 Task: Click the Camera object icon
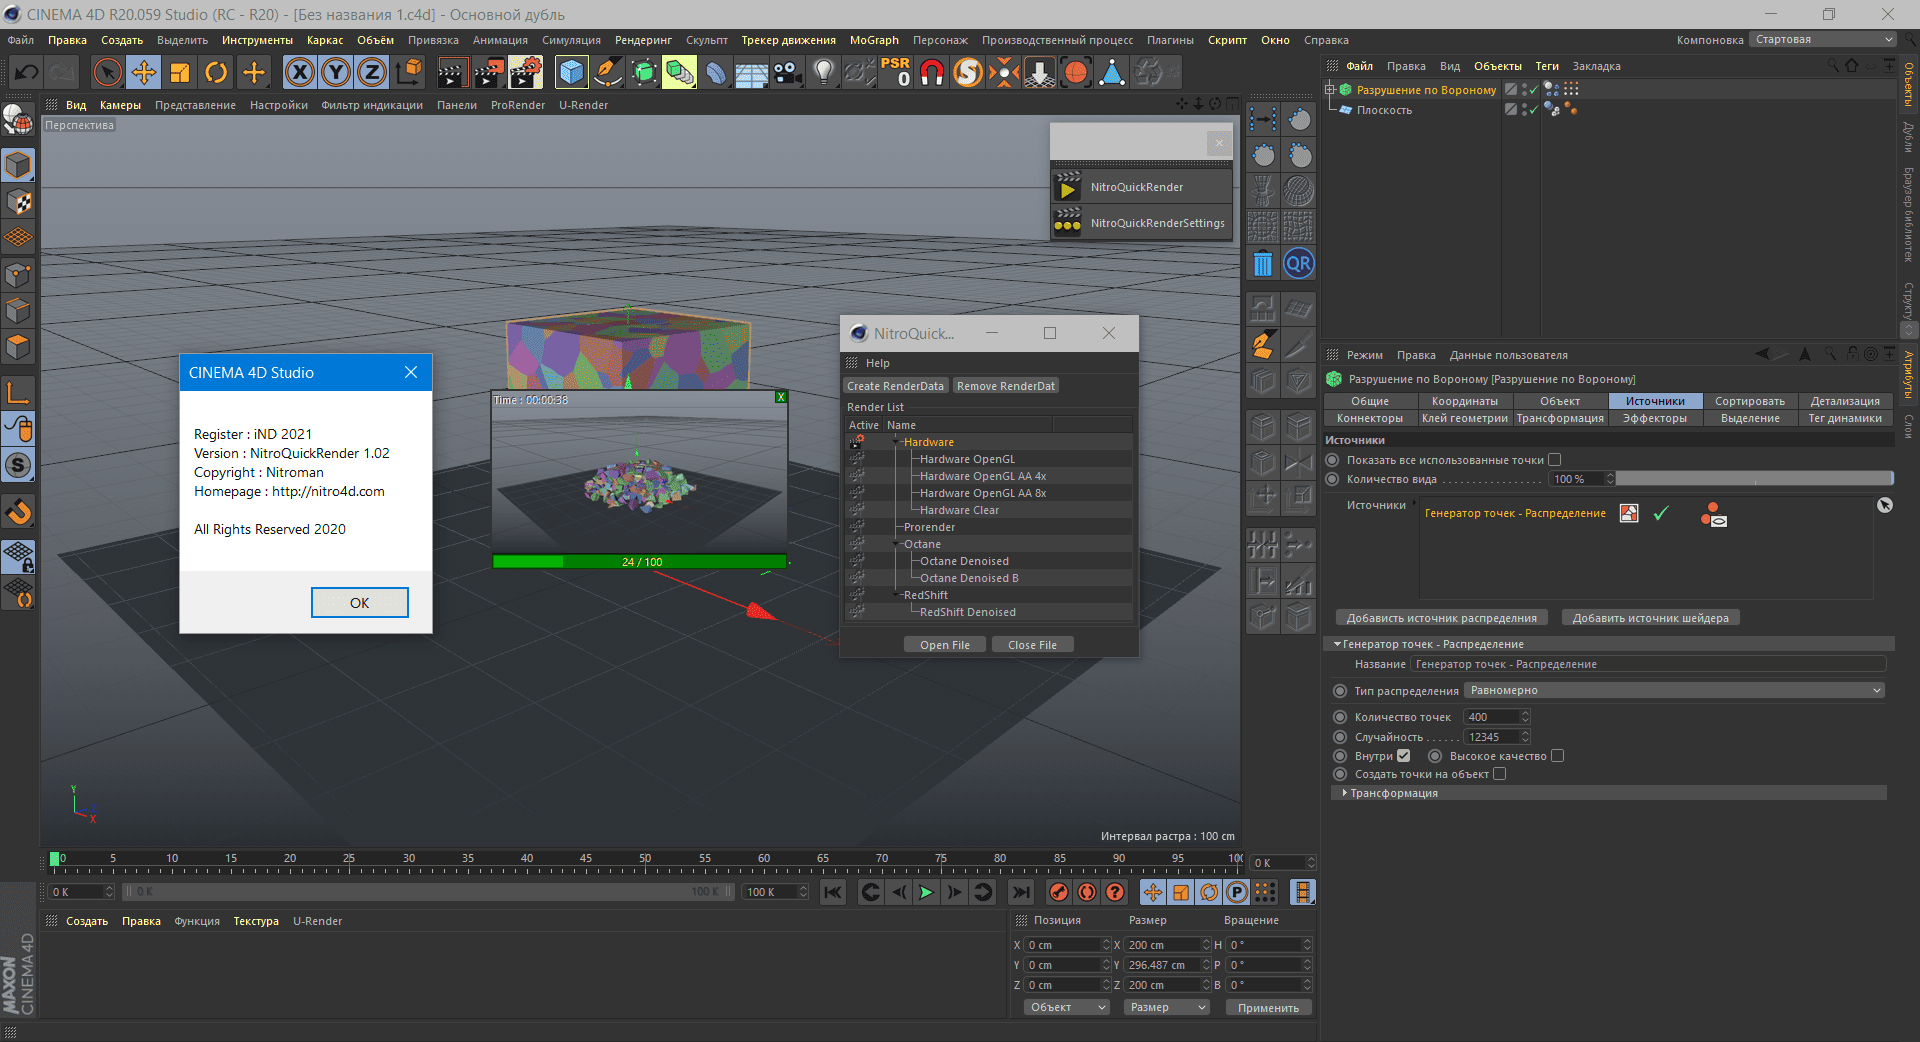tap(788, 72)
